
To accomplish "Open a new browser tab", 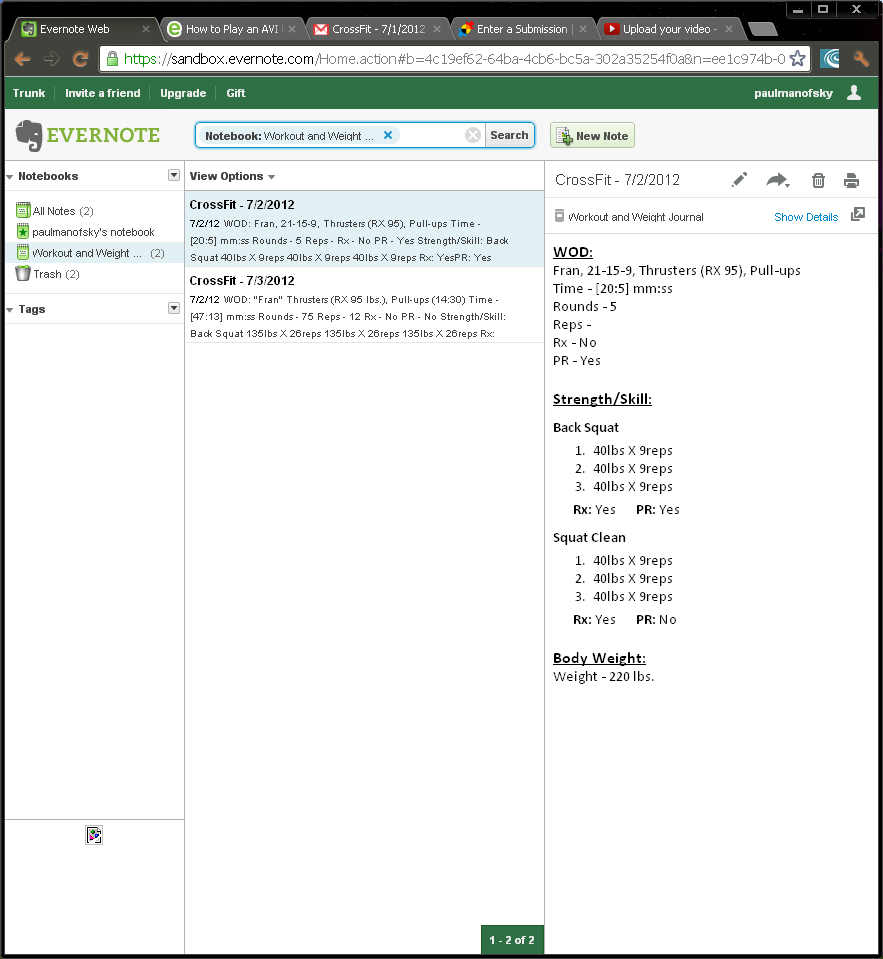I will coord(763,29).
